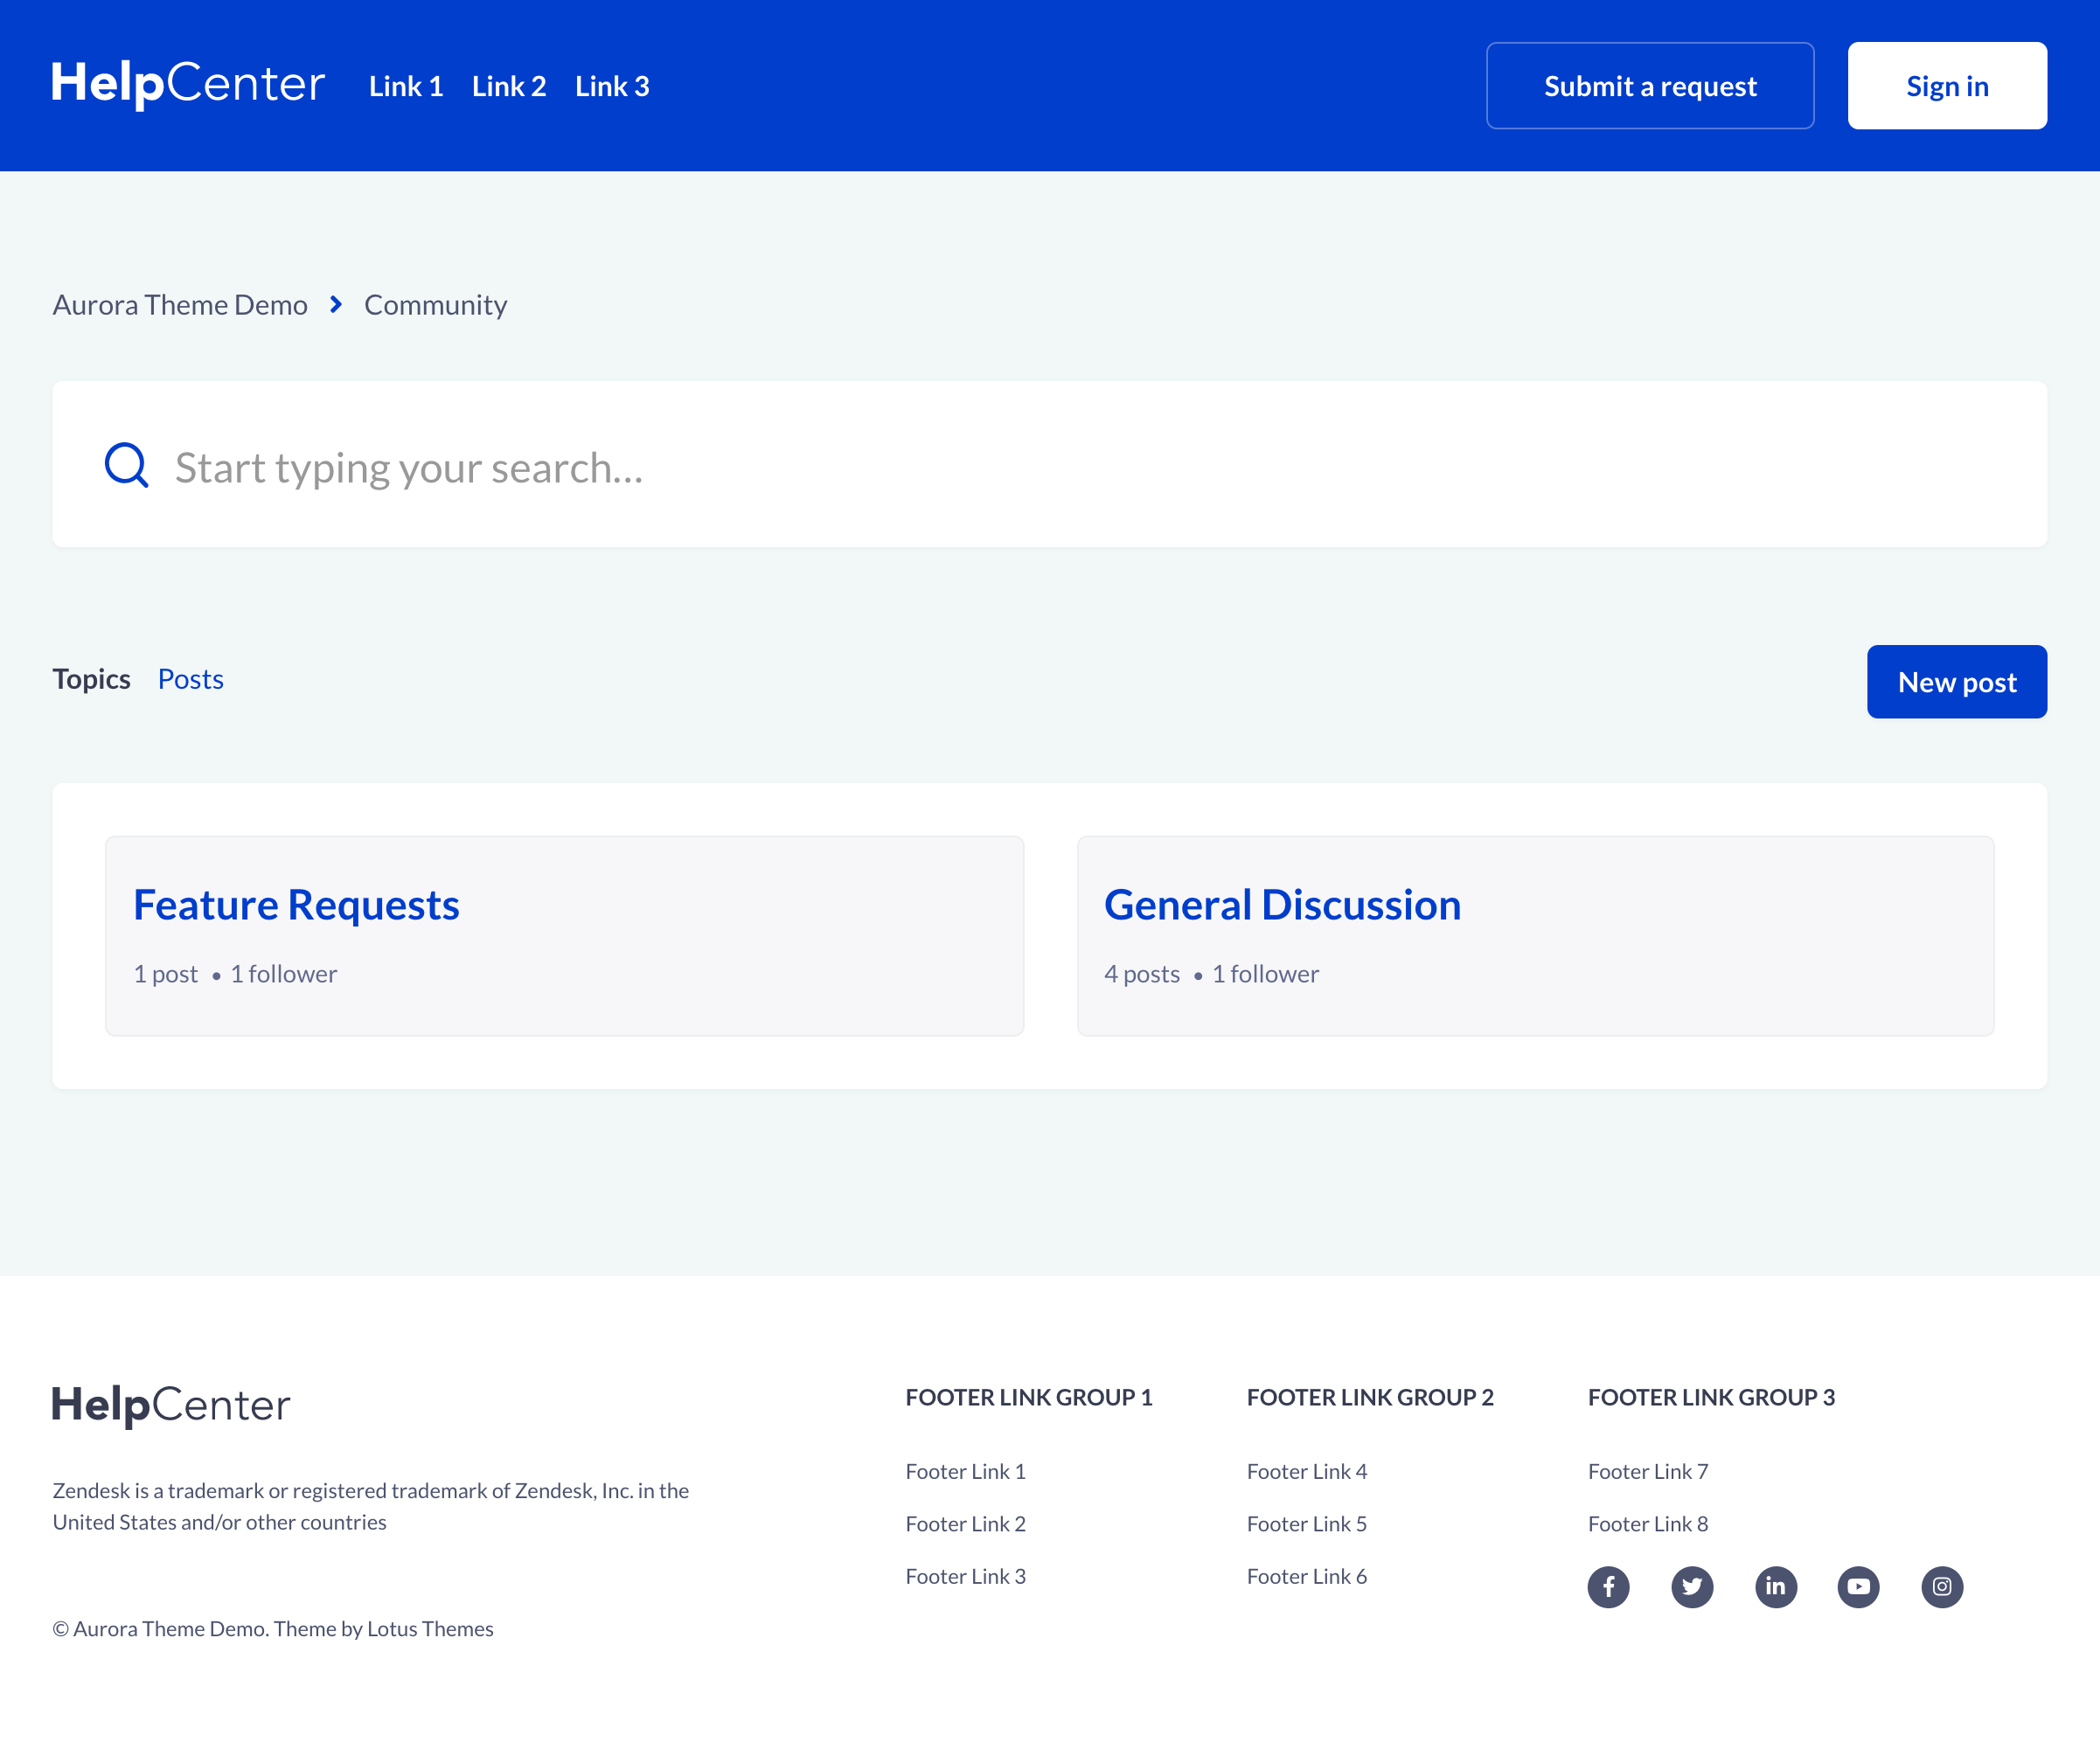Click the HelpCenter logo in header
The image size is (2100, 1749).
[x=188, y=84]
